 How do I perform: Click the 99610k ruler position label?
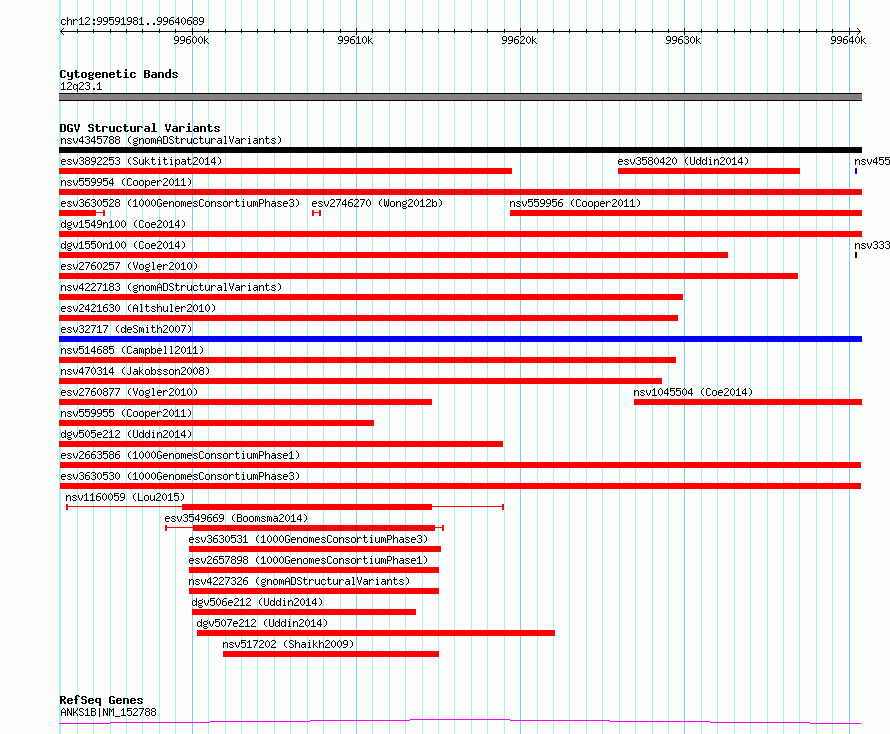coord(355,40)
